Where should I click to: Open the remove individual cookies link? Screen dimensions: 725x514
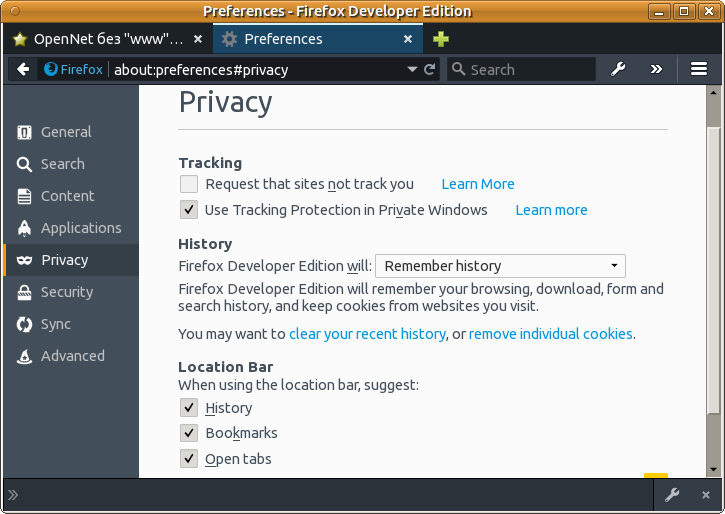(550, 334)
